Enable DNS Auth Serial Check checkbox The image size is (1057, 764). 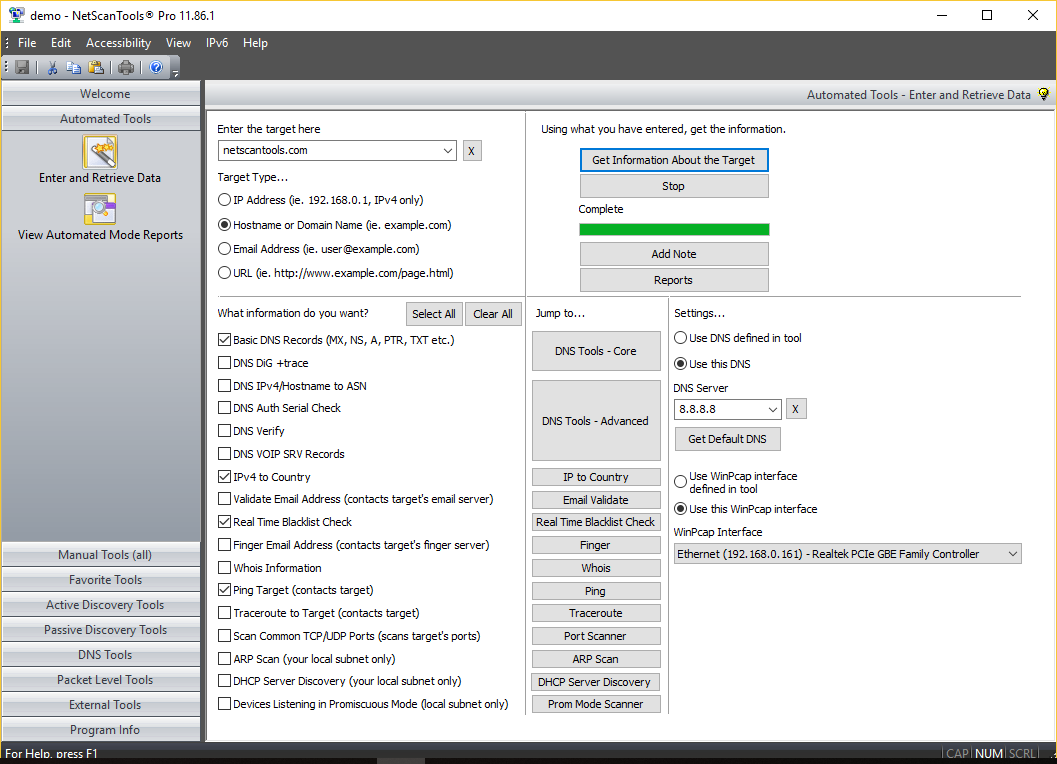[x=224, y=409]
